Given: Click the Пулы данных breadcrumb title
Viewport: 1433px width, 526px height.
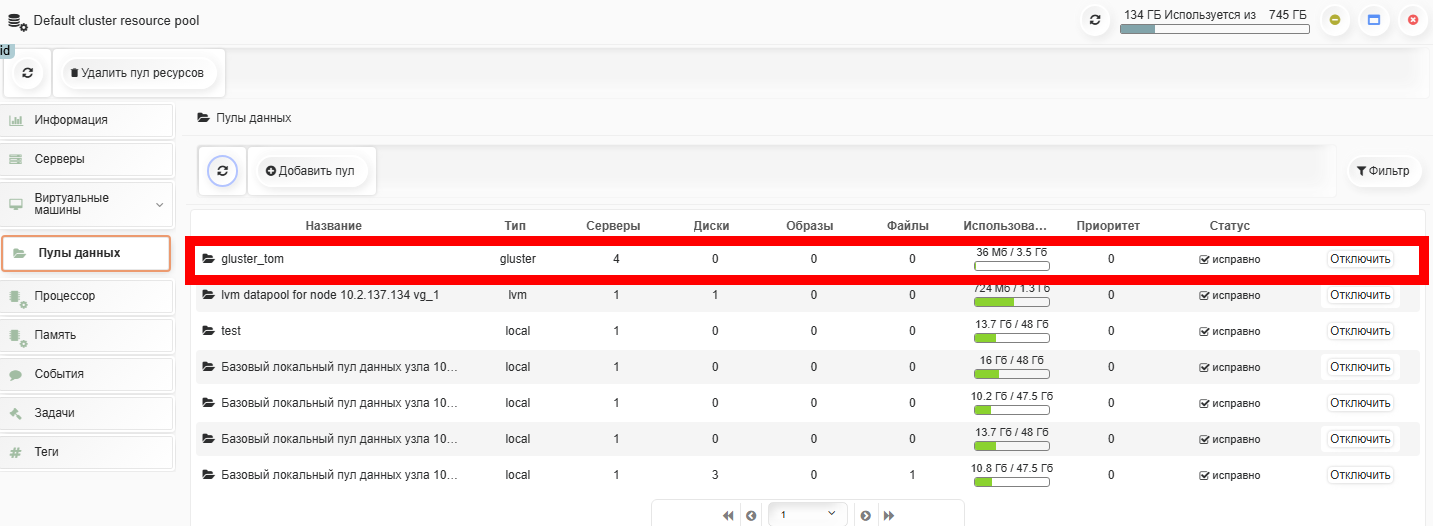Looking at the screenshot, I should 253,118.
